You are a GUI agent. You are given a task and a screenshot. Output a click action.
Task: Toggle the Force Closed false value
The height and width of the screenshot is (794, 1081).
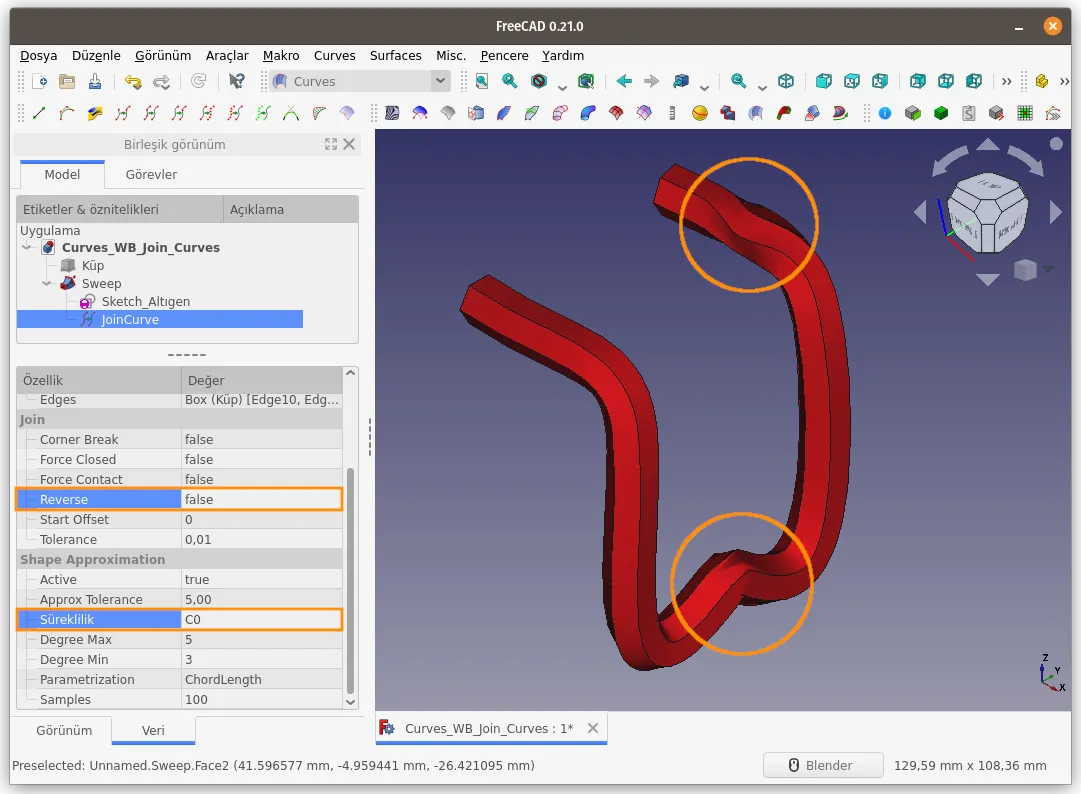coord(261,459)
